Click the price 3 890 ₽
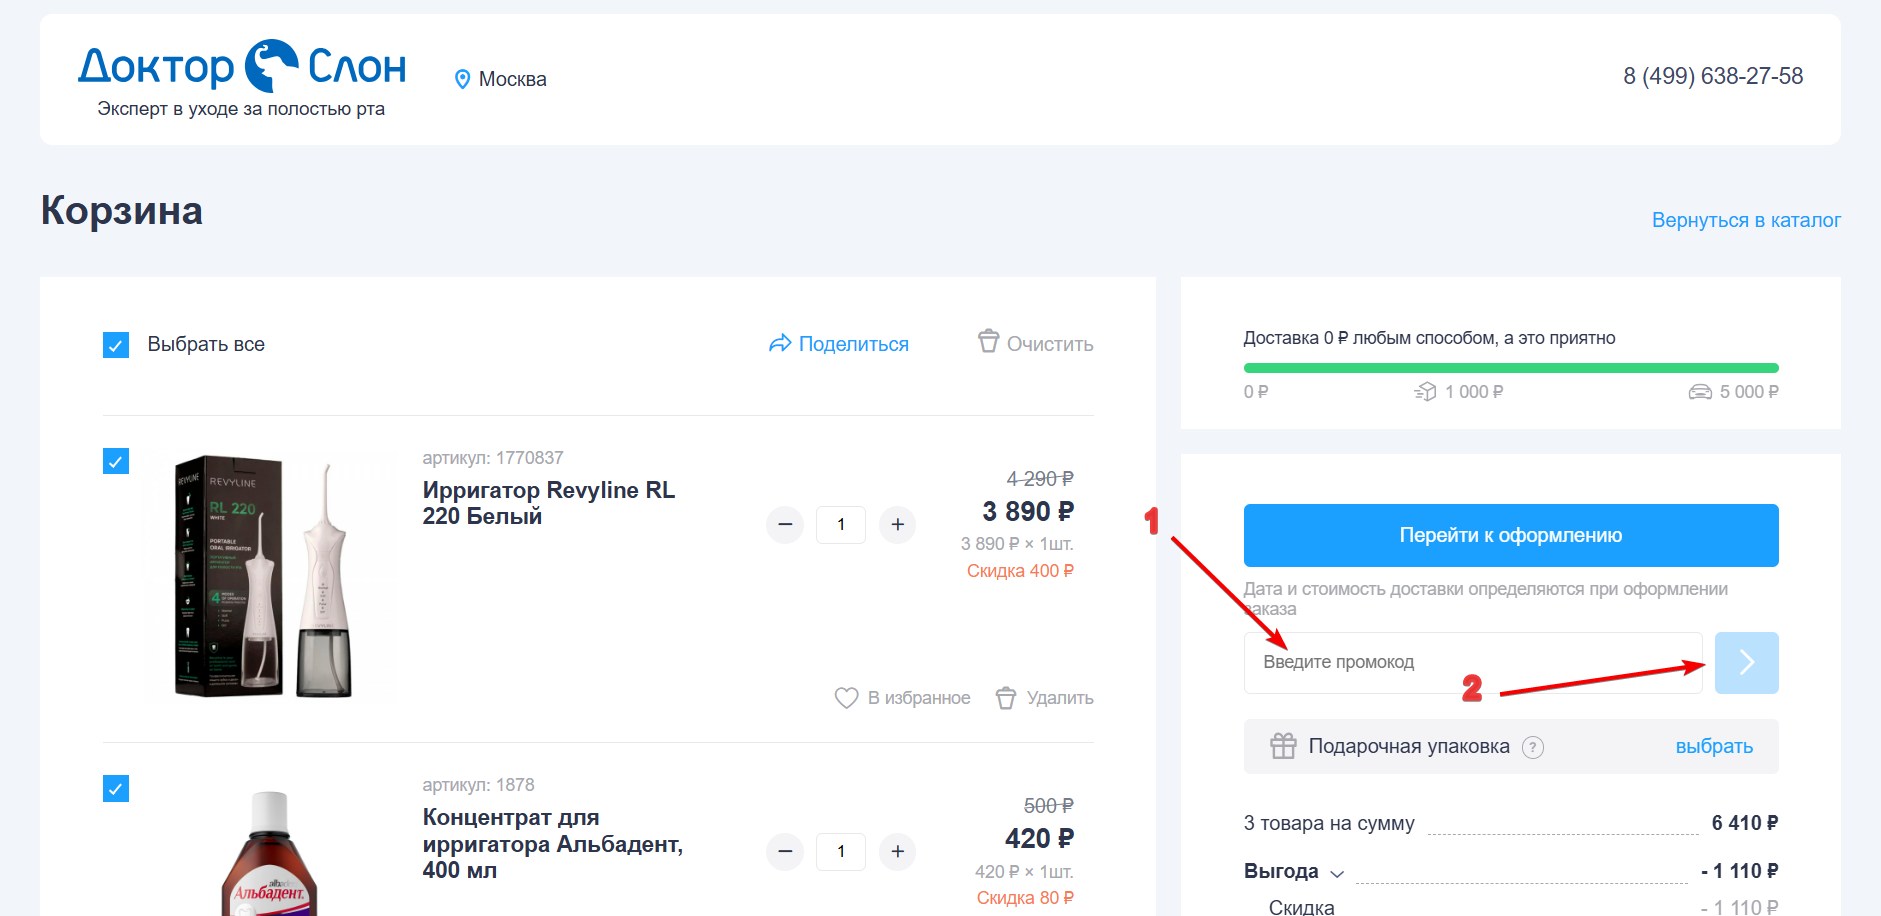 click(1028, 512)
